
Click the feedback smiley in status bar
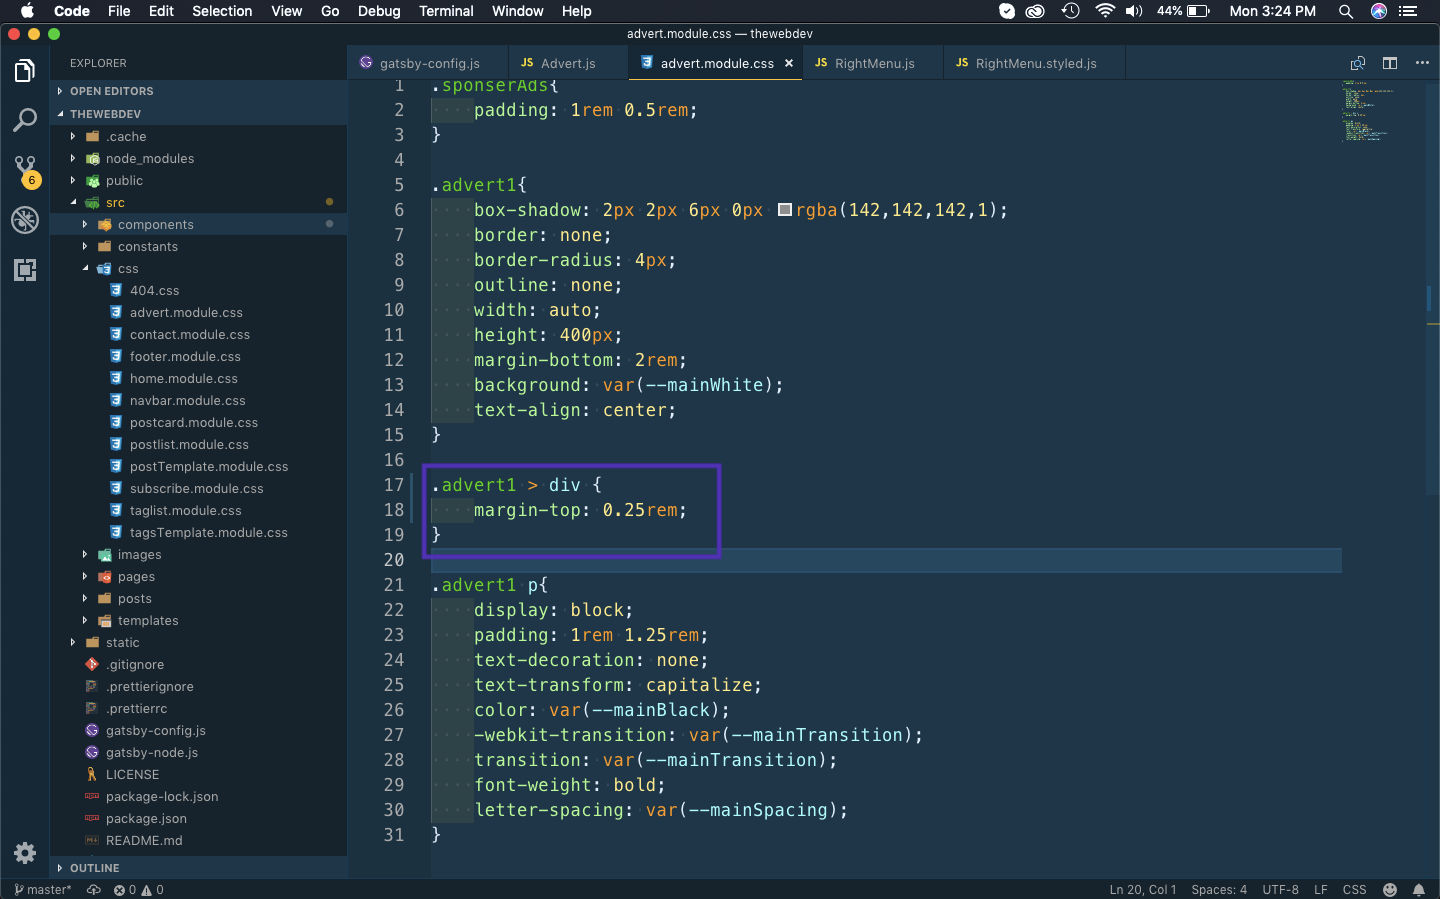[1390, 889]
